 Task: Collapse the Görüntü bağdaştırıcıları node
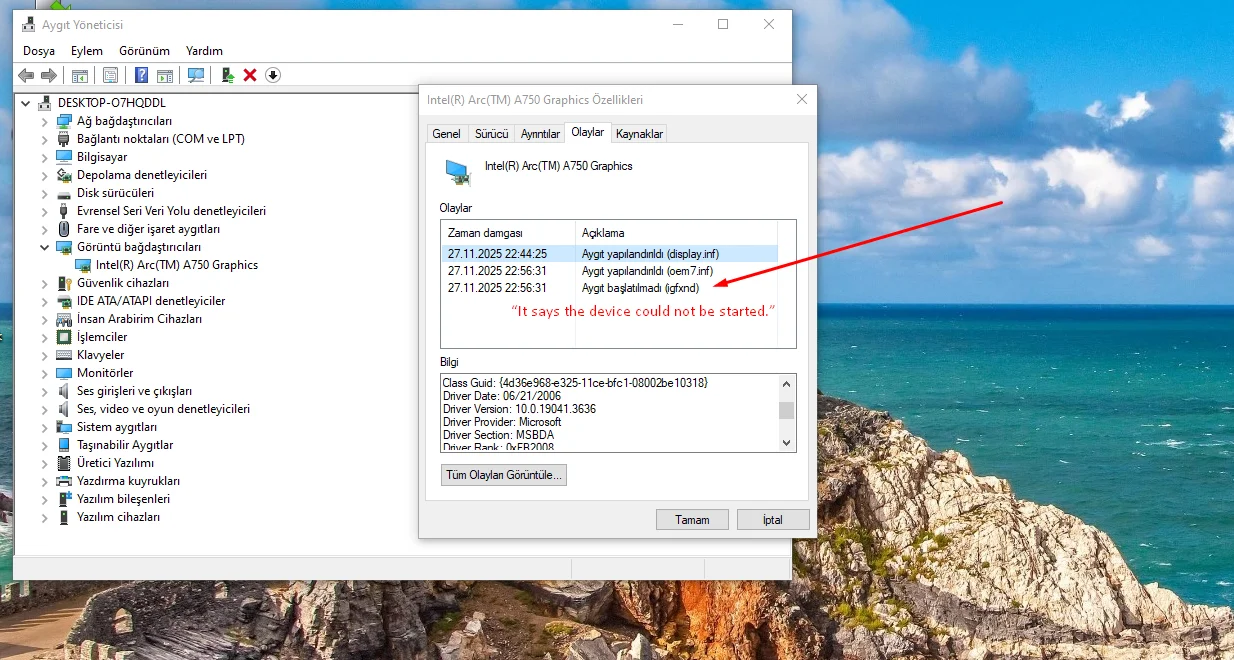pyautogui.click(x=44, y=247)
